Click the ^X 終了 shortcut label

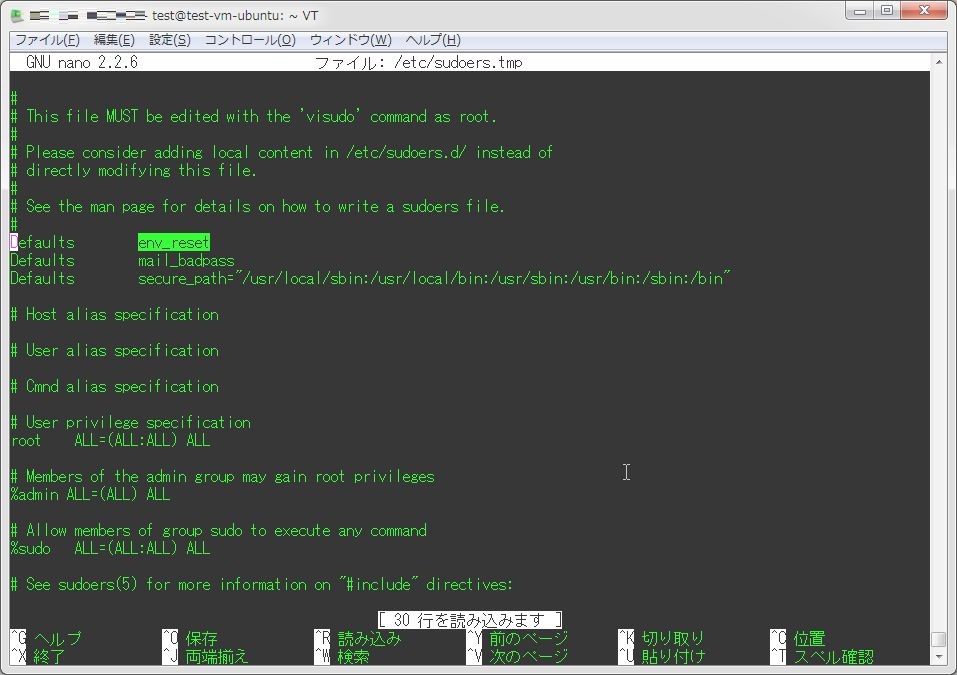[38, 657]
